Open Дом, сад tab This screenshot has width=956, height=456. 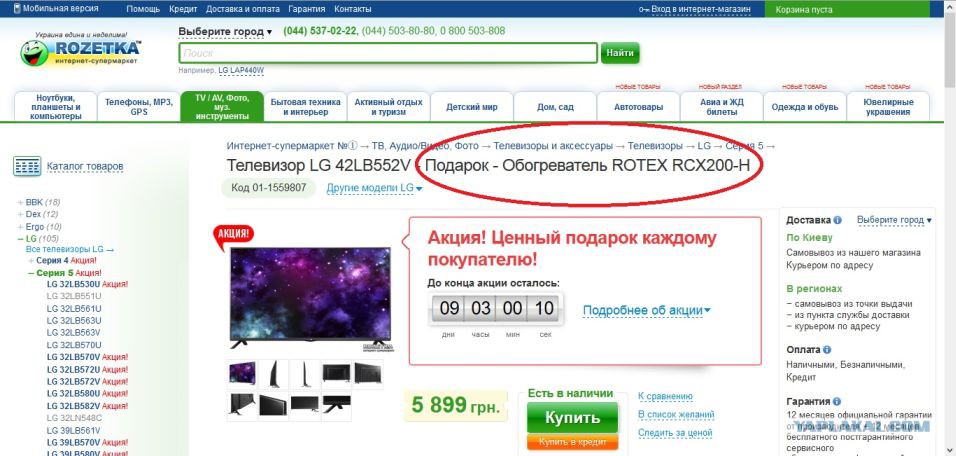pos(555,107)
